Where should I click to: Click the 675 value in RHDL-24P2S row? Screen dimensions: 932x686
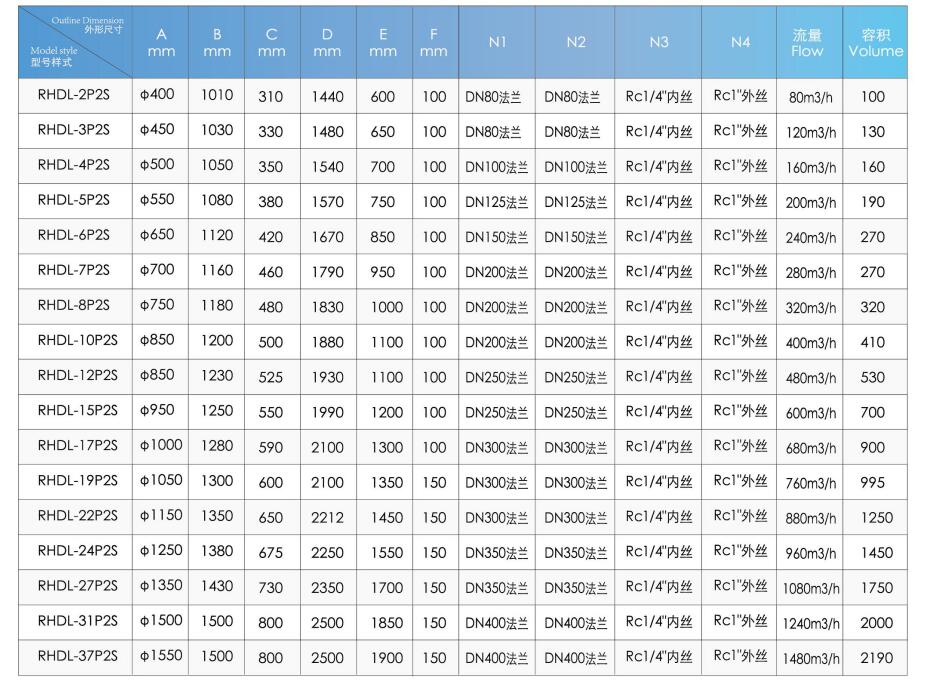[x=270, y=552]
